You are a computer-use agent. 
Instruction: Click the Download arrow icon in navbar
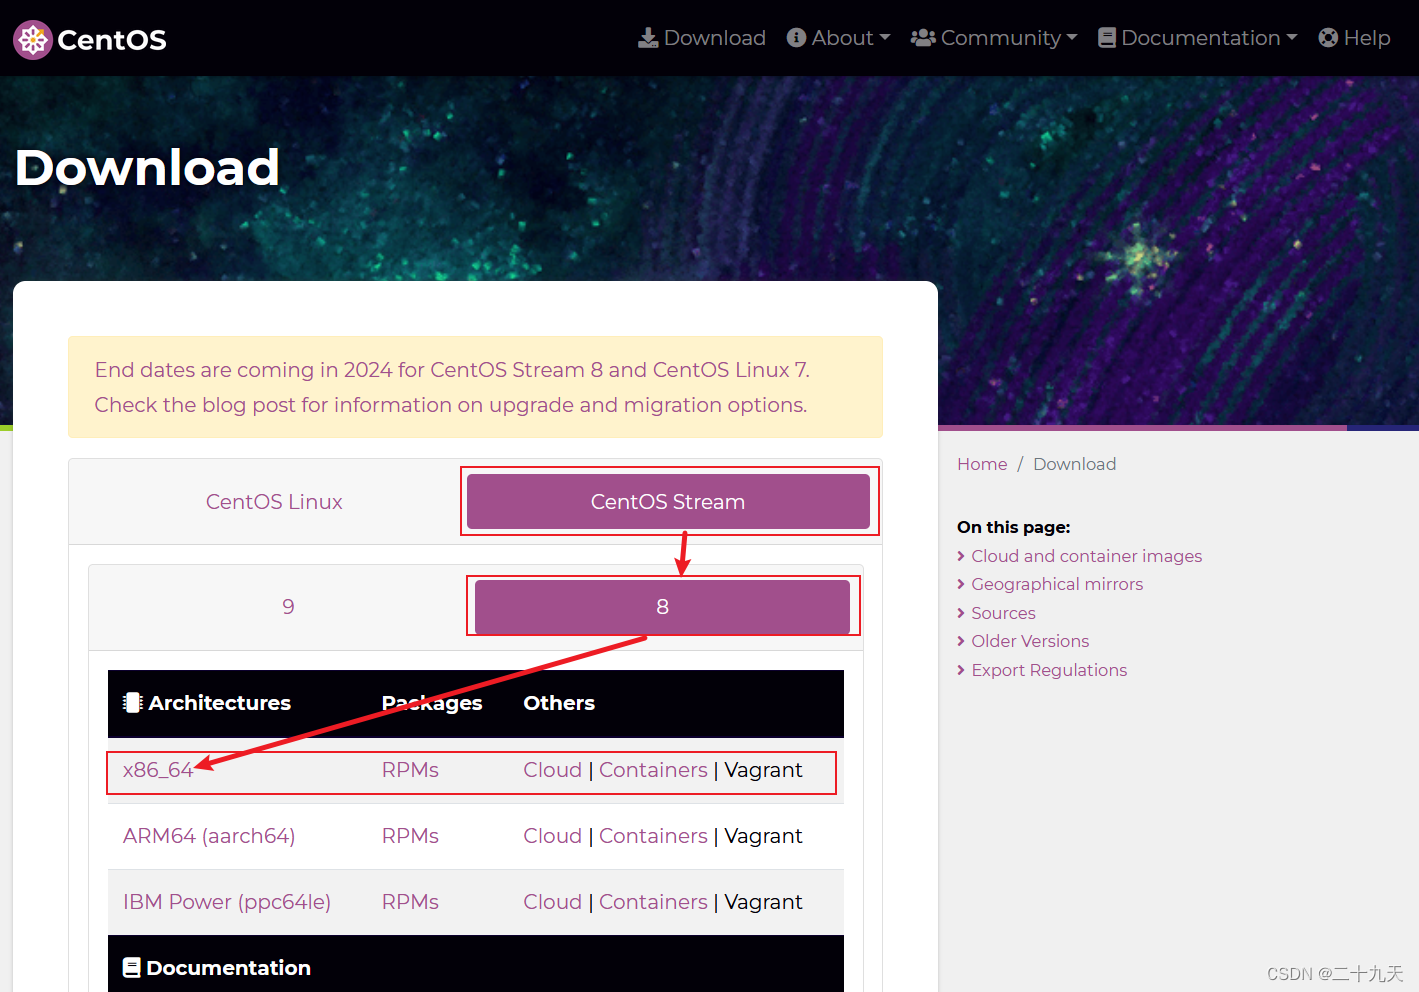[648, 38]
